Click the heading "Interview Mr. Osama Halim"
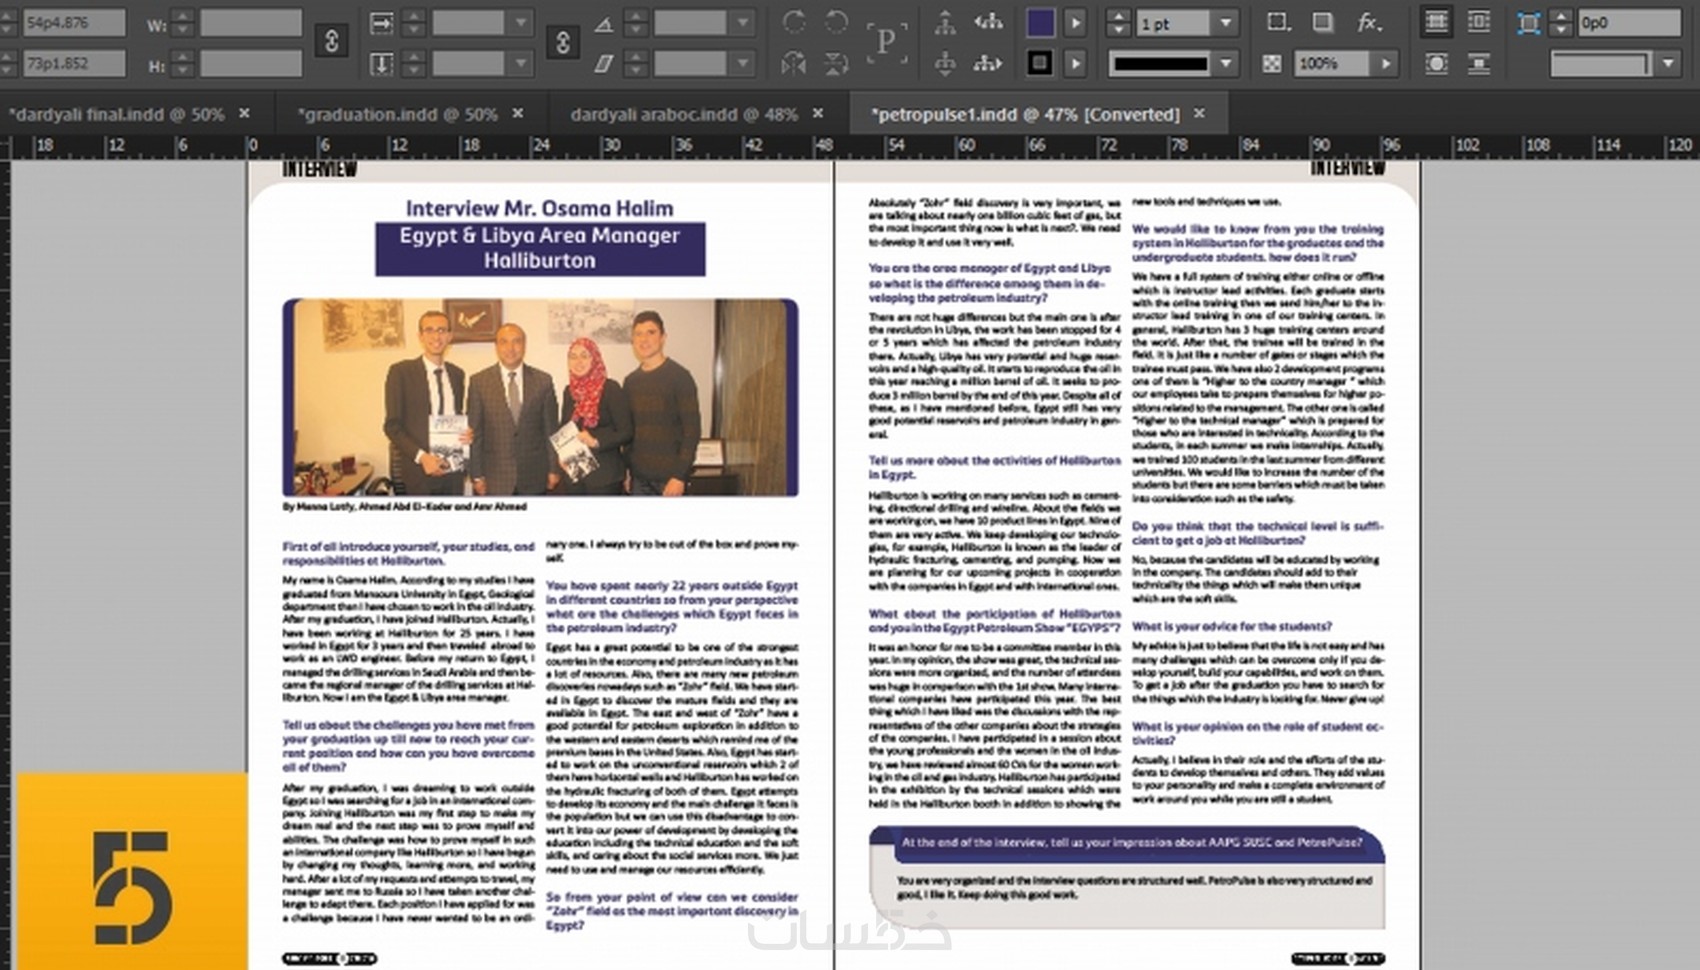Image resolution: width=1700 pixels, height=970 pixels. point(539,208)
